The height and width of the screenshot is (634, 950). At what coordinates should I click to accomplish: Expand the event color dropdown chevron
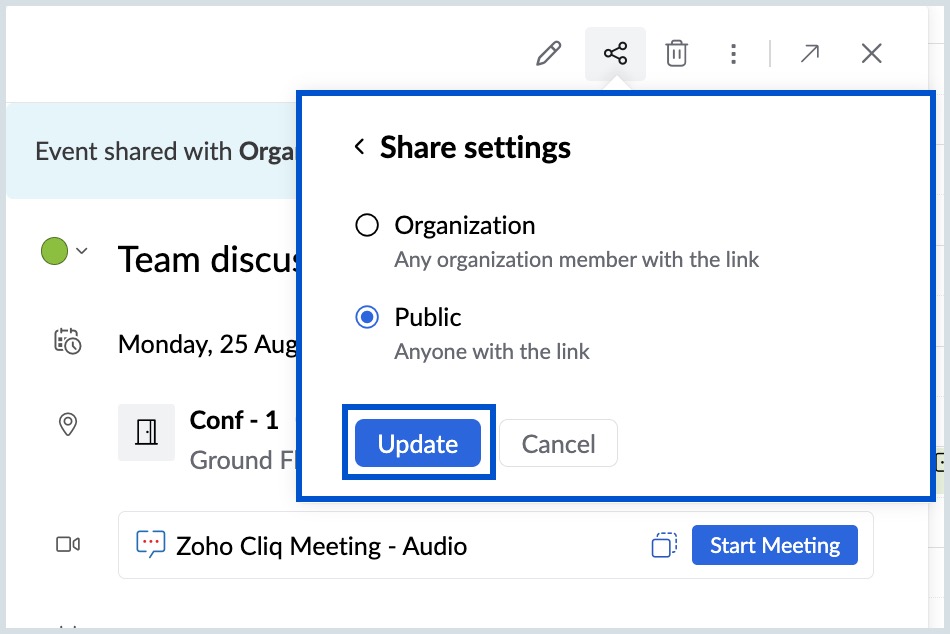click(82, 251)
